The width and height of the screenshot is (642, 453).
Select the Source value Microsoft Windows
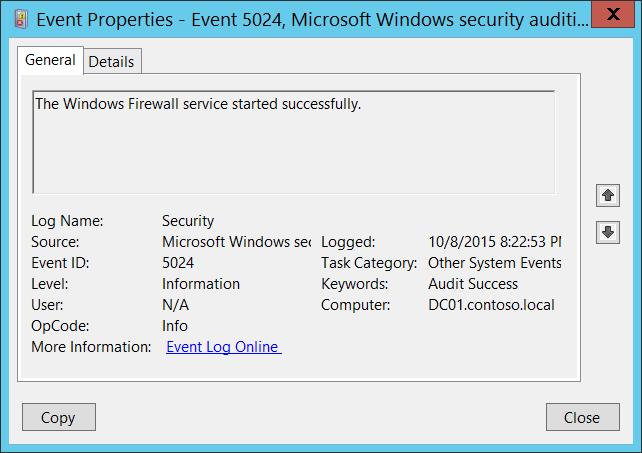pos(236,241)
